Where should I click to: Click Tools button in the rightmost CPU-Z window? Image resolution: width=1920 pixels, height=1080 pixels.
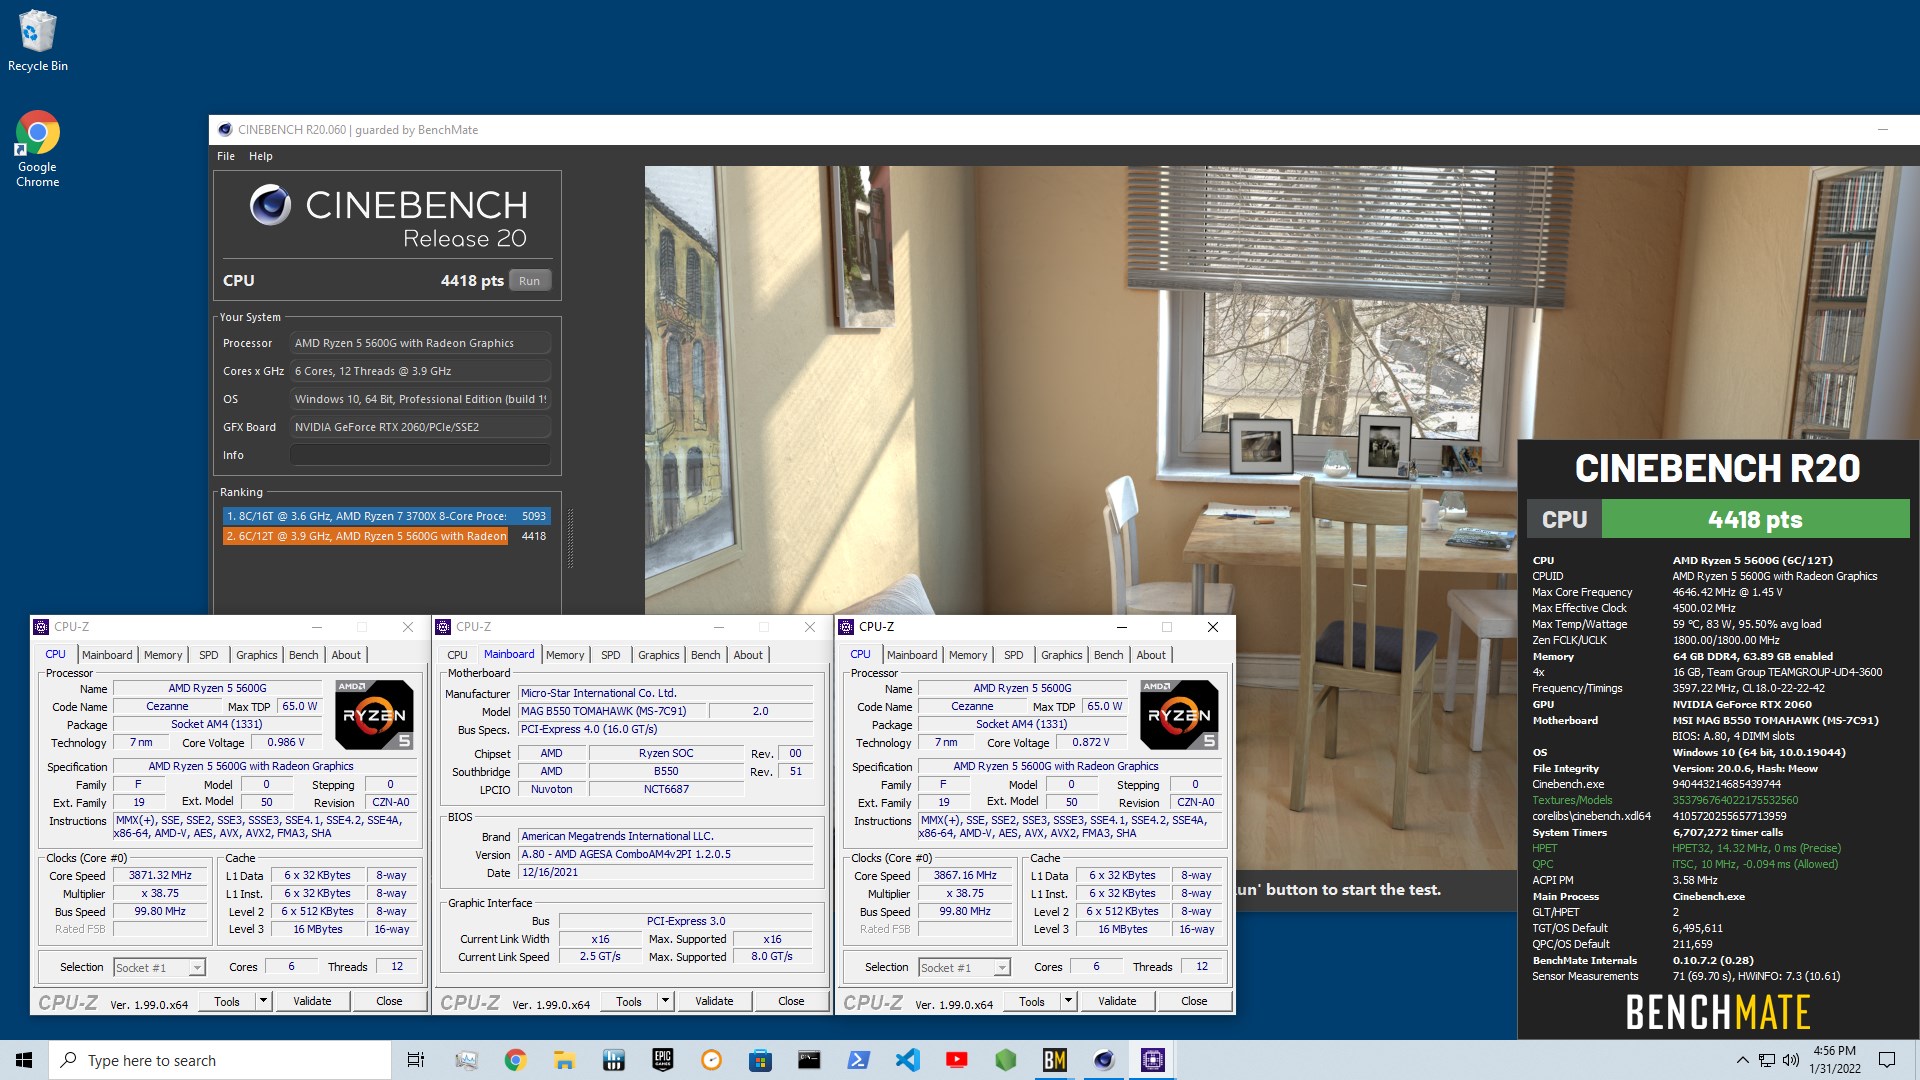click(1032, 1001)
